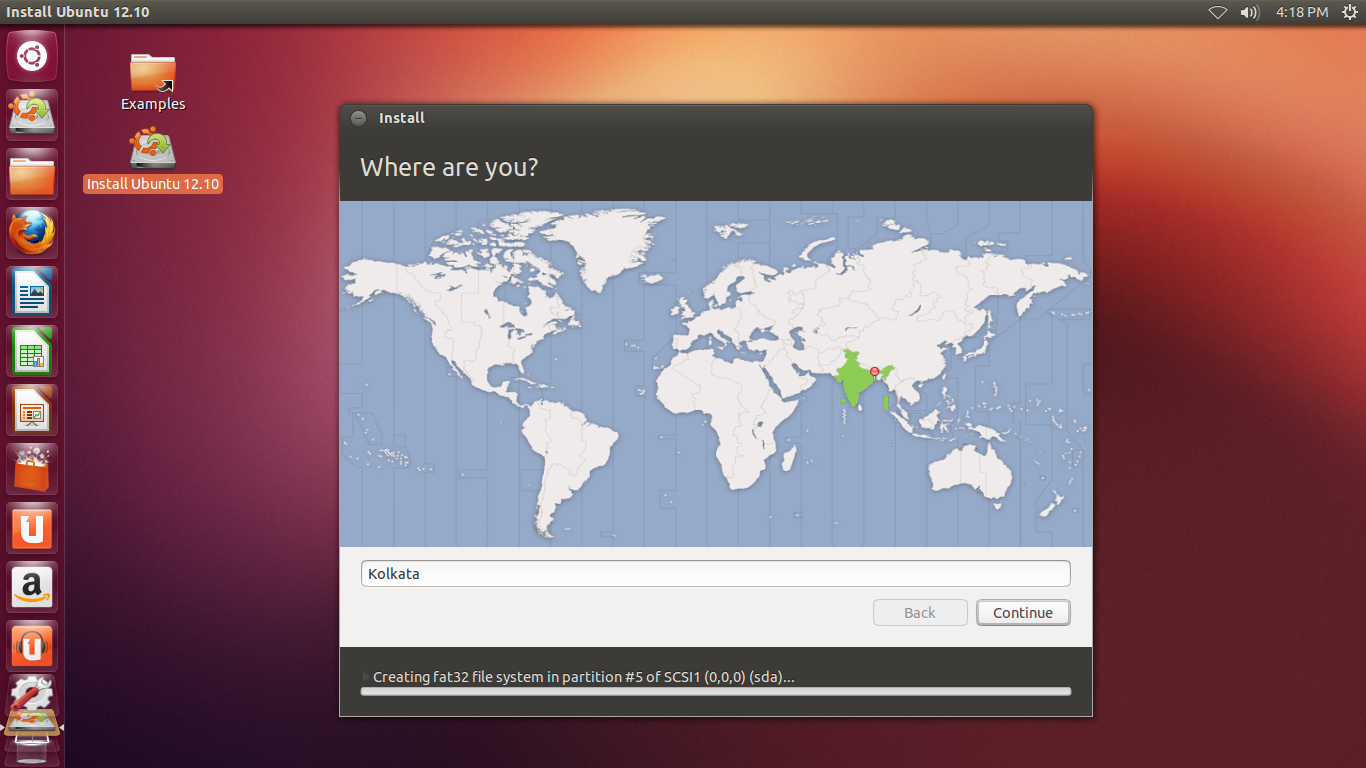This screenshot has height=768, width=1366.
Task: Open the system gear session menu
Action: coord(1349,12)
